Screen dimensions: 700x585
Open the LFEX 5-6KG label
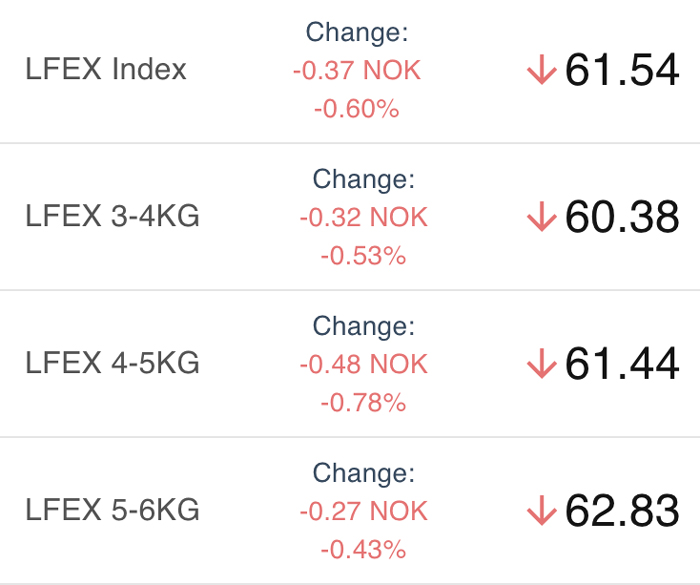pos(112,510)
